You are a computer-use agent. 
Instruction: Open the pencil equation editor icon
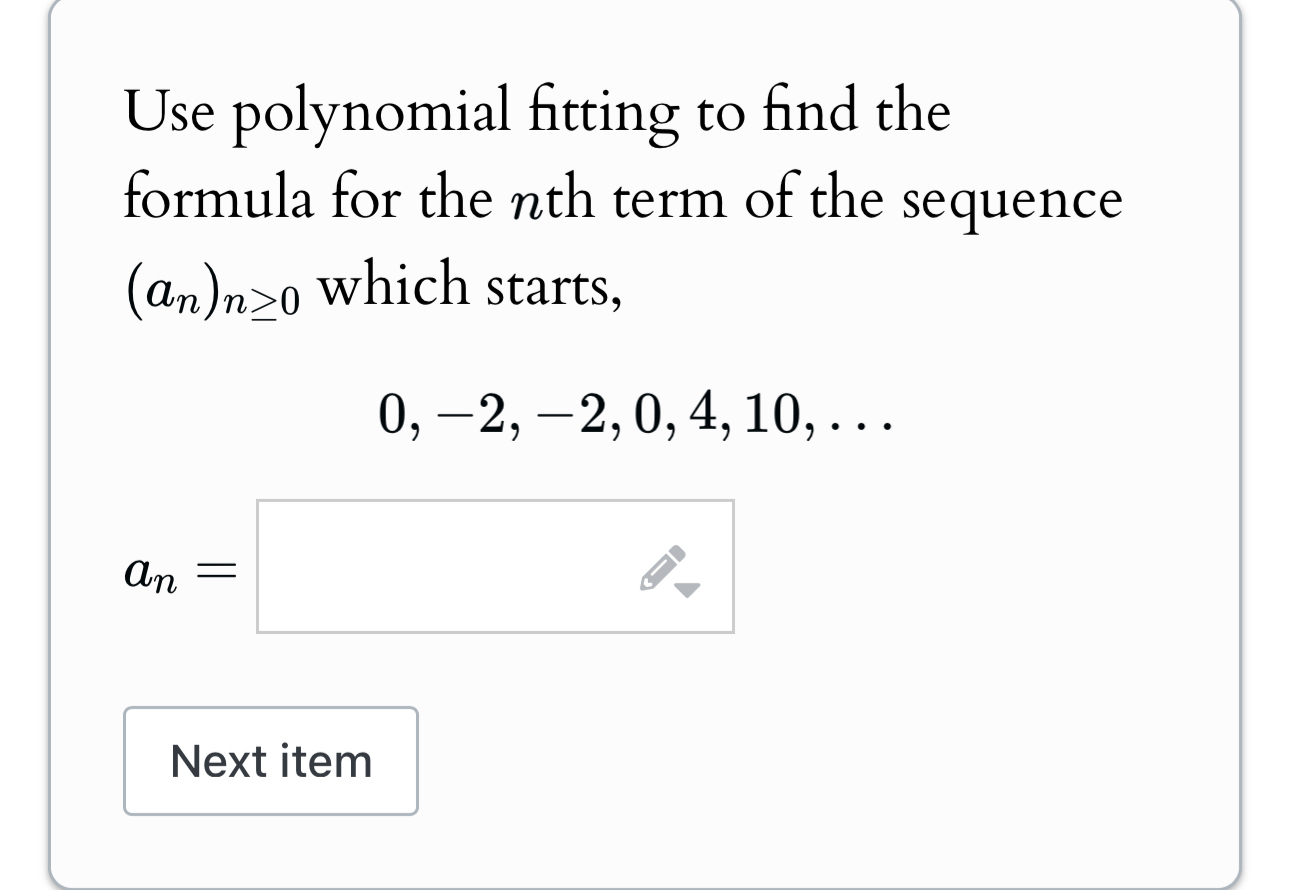[664, 567]
